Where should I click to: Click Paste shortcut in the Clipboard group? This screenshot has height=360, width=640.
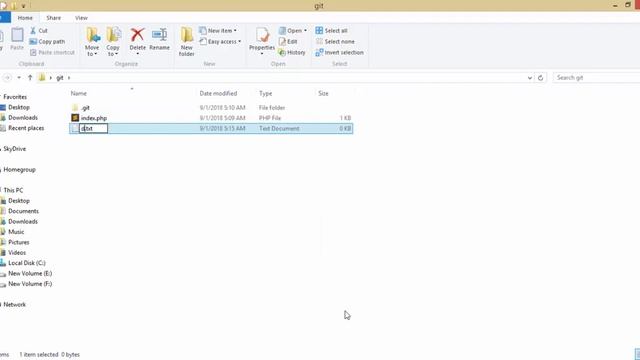(x=52, y=53)
